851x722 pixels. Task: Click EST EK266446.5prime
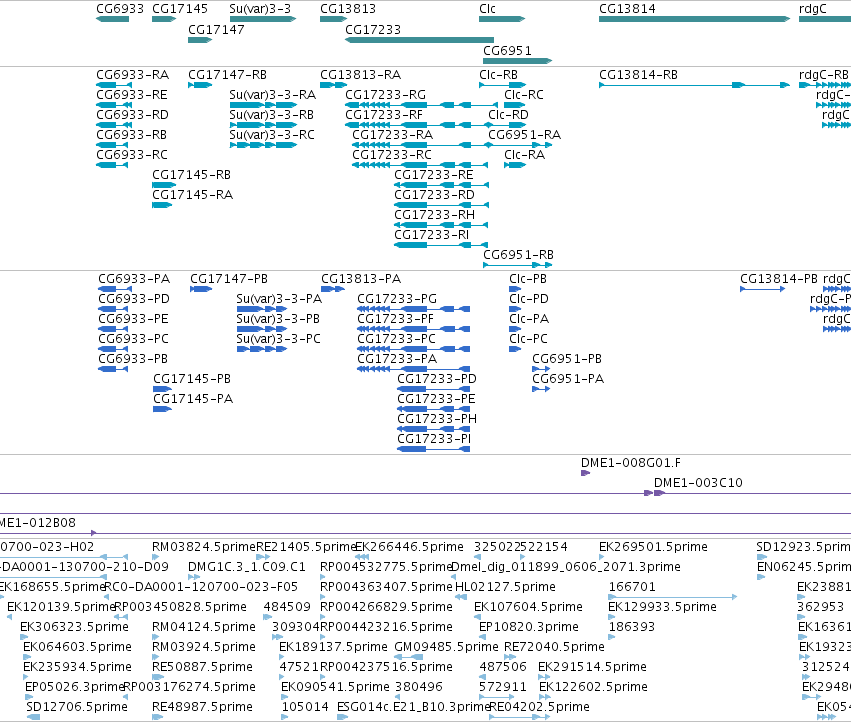tap(409, 547)
